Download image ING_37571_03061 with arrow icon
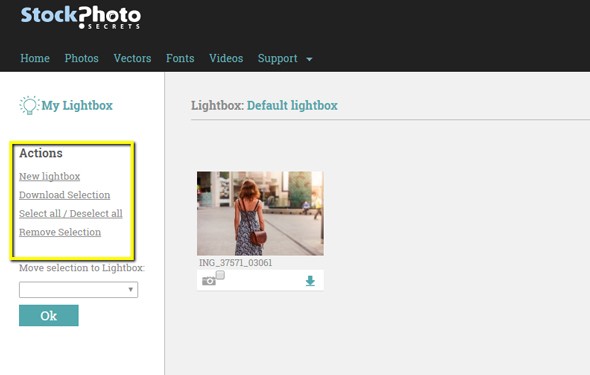This screenshot has height=375, width=590. tap(310, 281)
